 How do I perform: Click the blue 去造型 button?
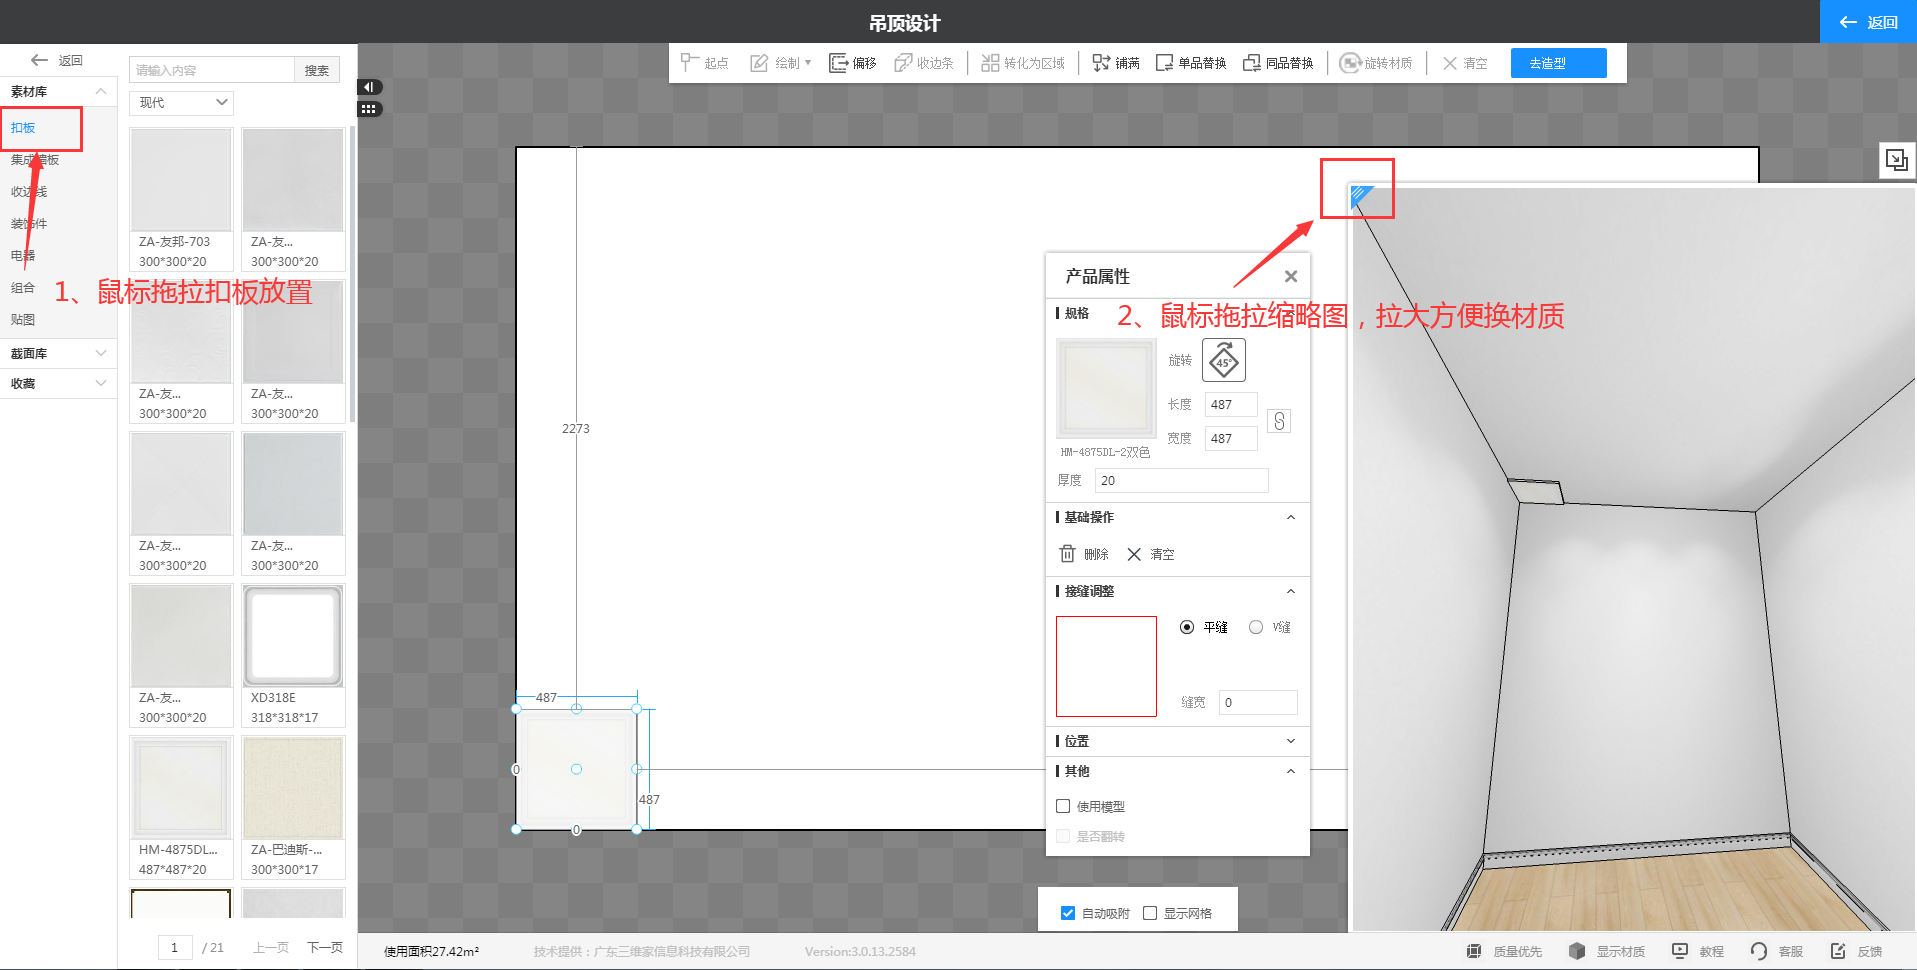pos(1558,63)
